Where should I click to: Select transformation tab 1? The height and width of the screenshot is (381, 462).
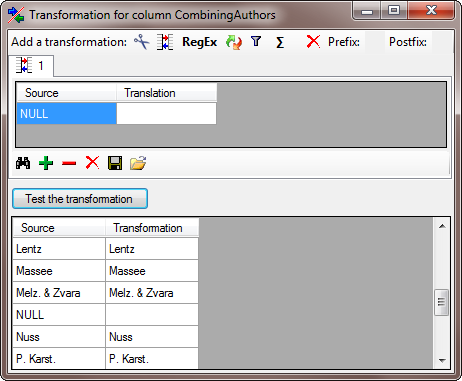pos(31,66)
